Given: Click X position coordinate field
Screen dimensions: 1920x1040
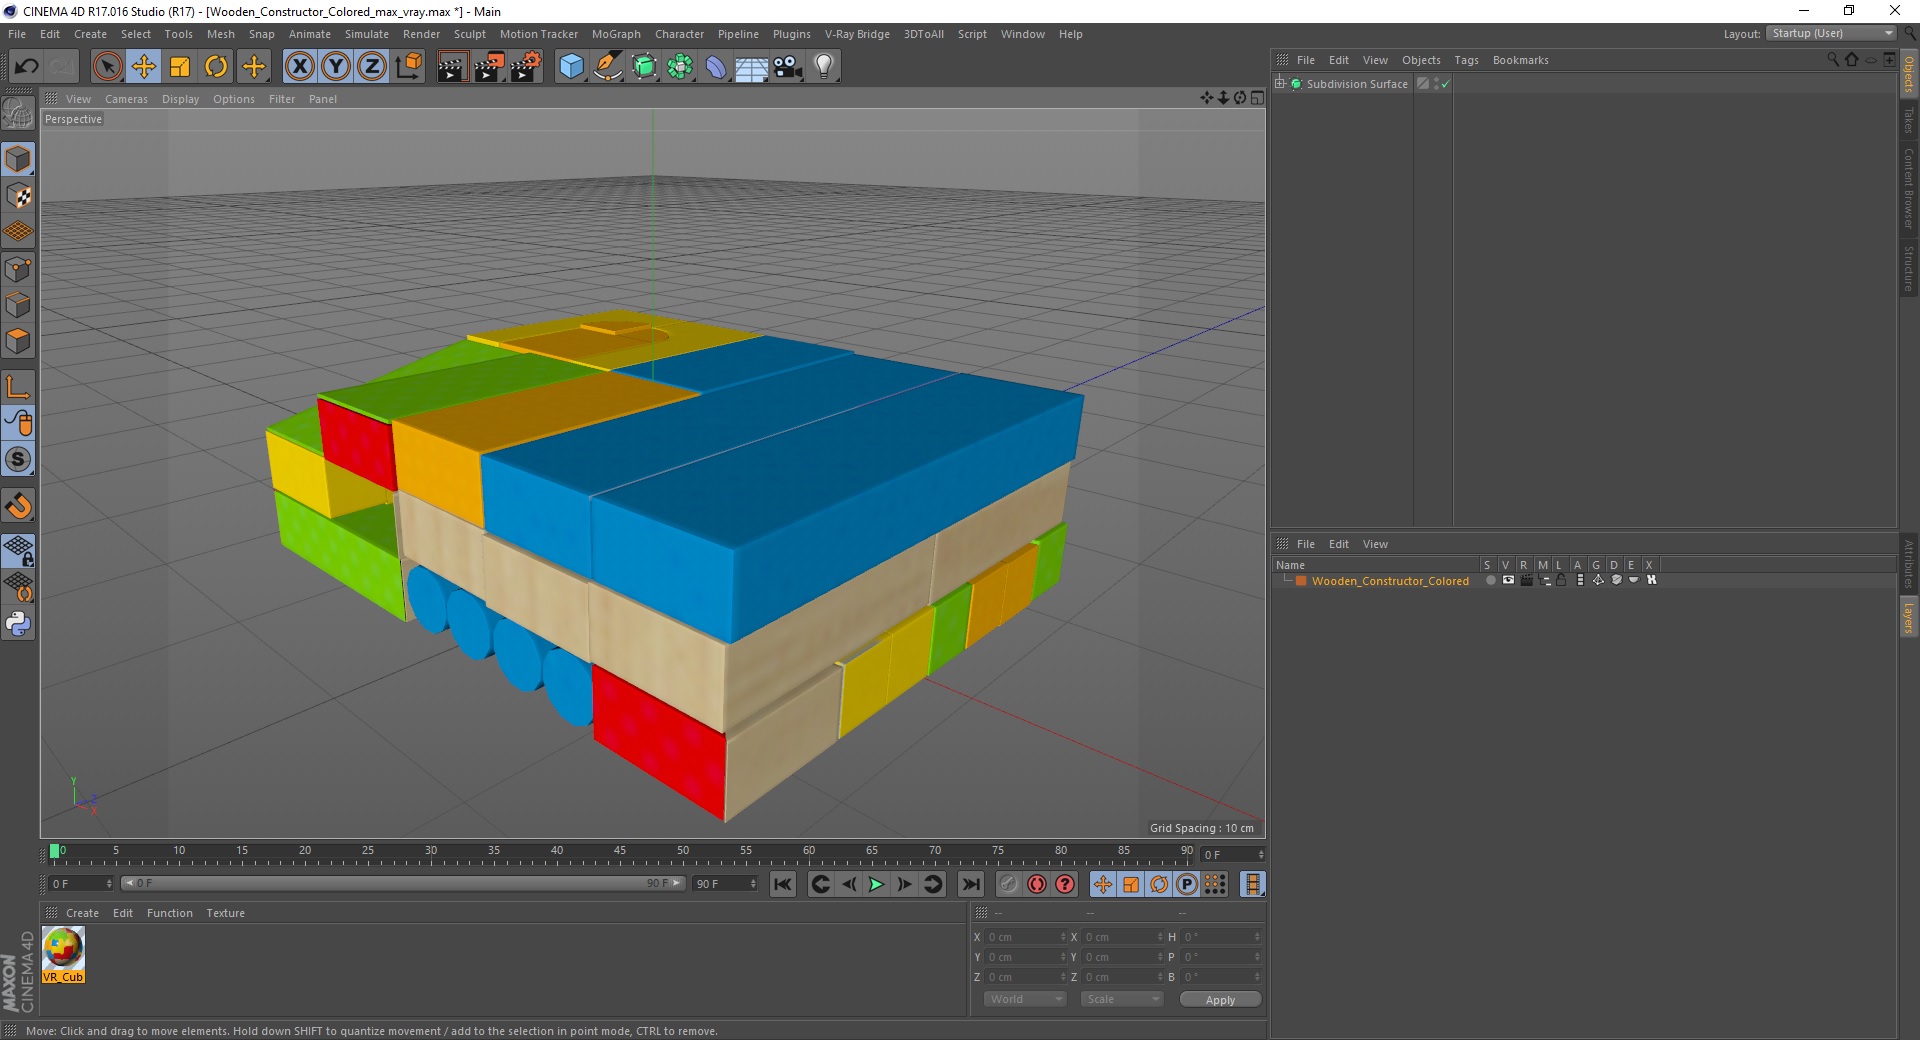Looking at the screenshot, I should 1026,937.
